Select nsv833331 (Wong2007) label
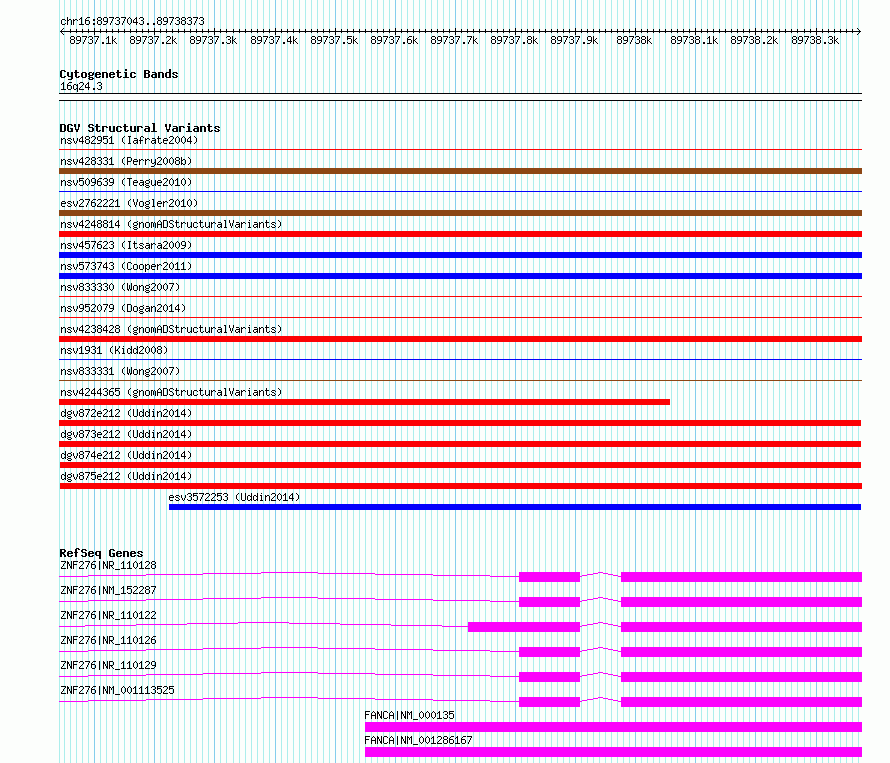 120,371
